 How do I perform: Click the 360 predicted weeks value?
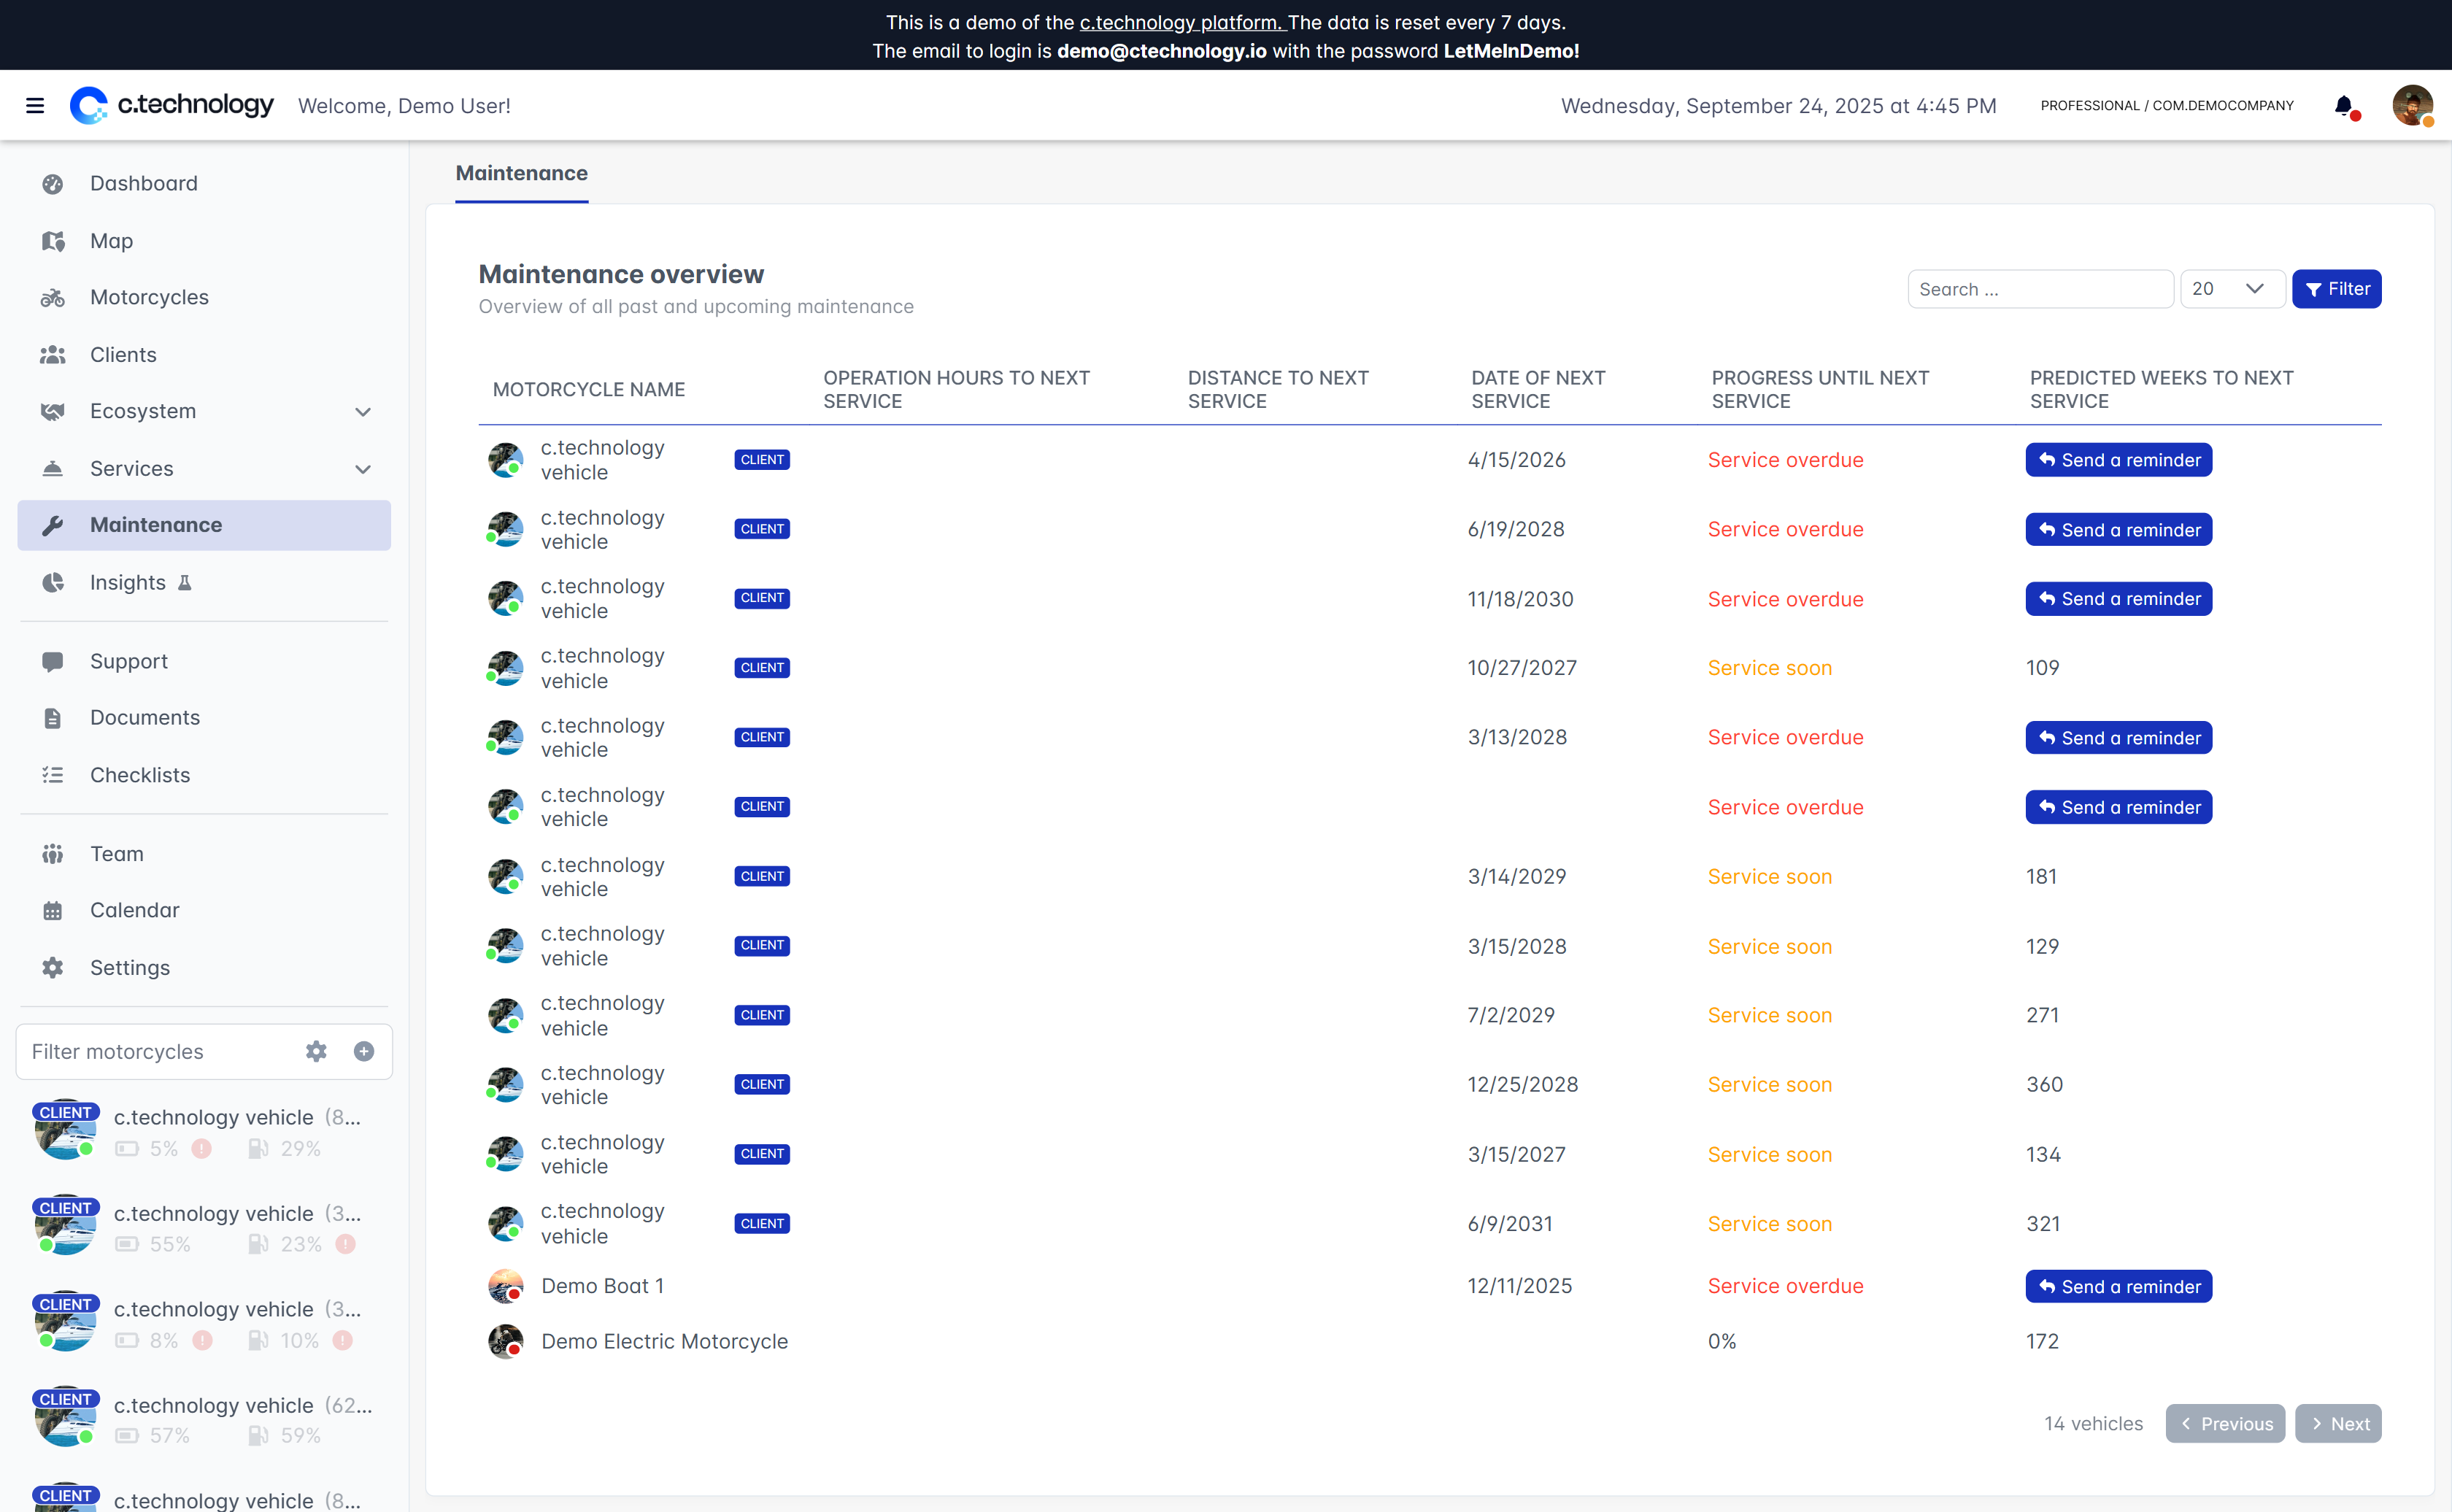[x=2045, y=1084]
